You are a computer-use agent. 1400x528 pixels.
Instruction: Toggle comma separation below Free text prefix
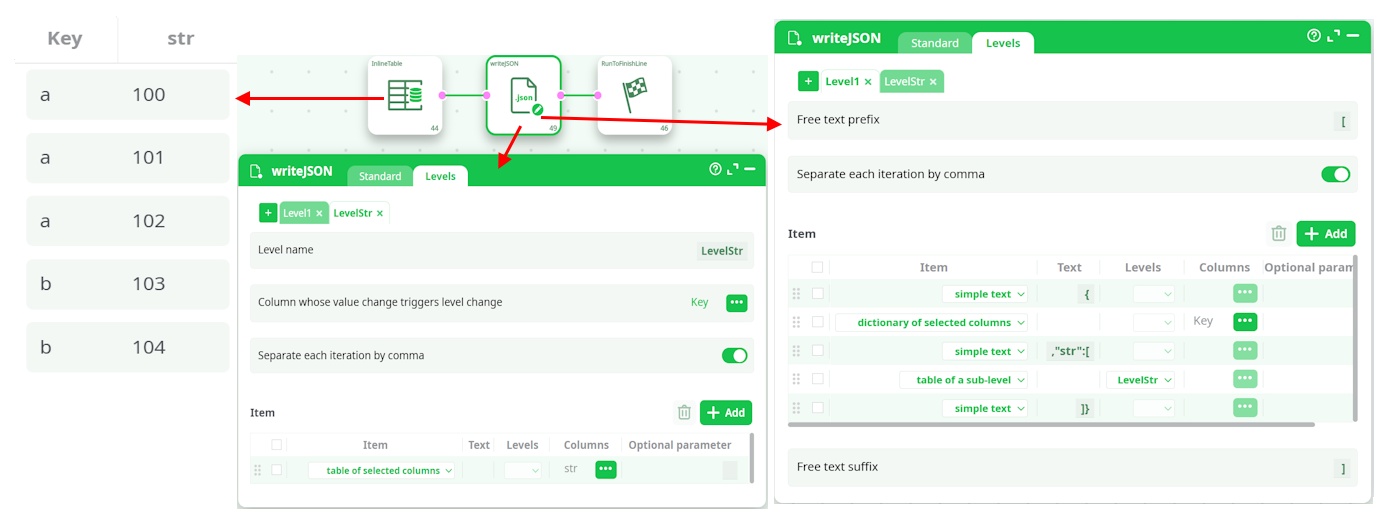(1335, 174)
